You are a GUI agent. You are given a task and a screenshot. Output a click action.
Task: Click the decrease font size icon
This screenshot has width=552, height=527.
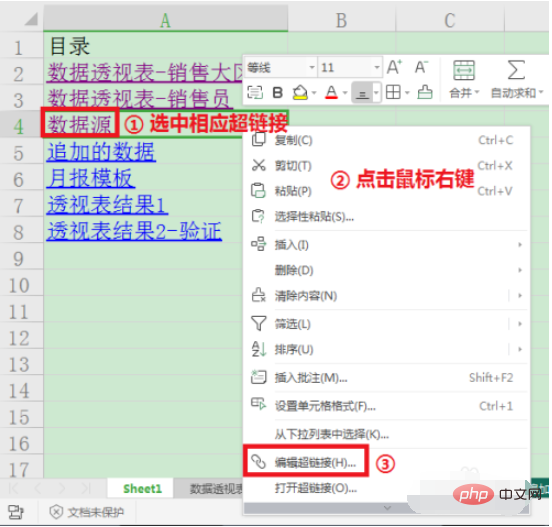[421, 67]
